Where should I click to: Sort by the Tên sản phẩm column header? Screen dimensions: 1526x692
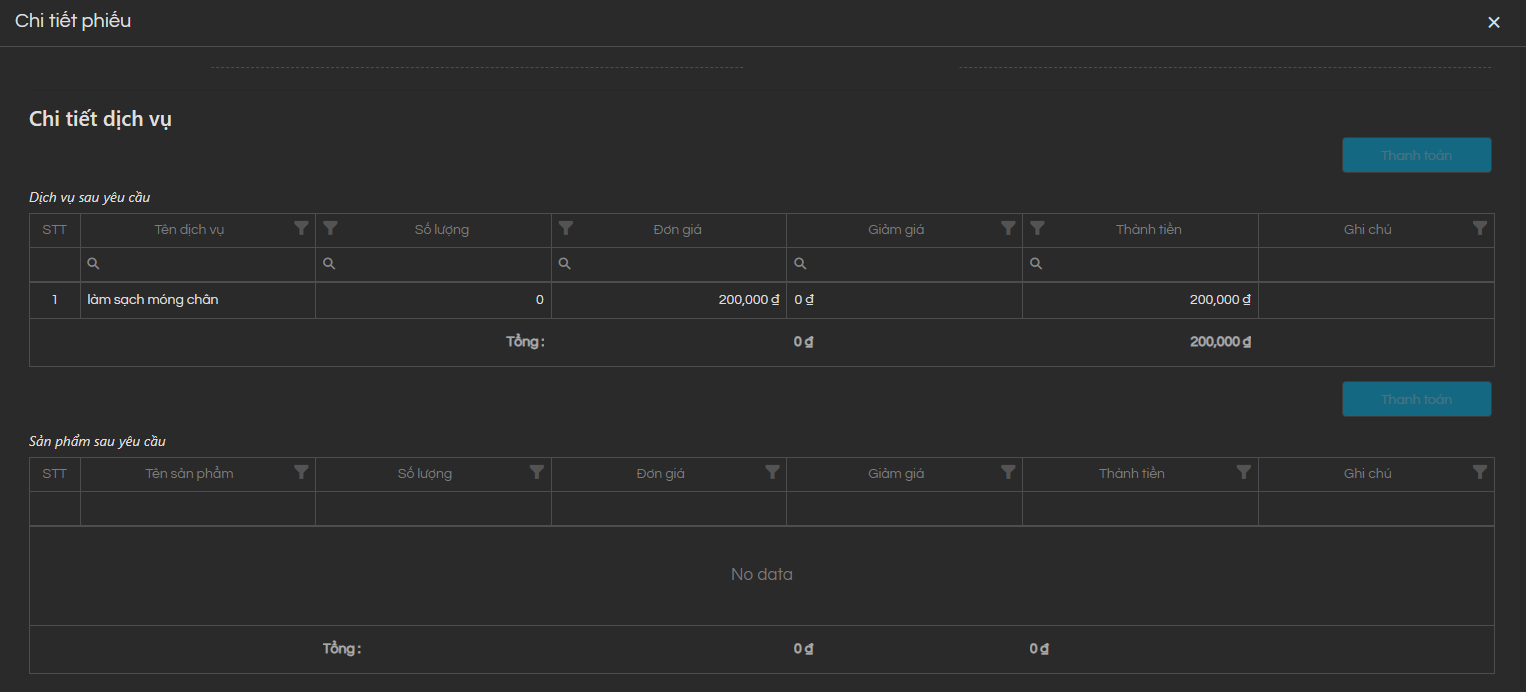click(189, 473)
